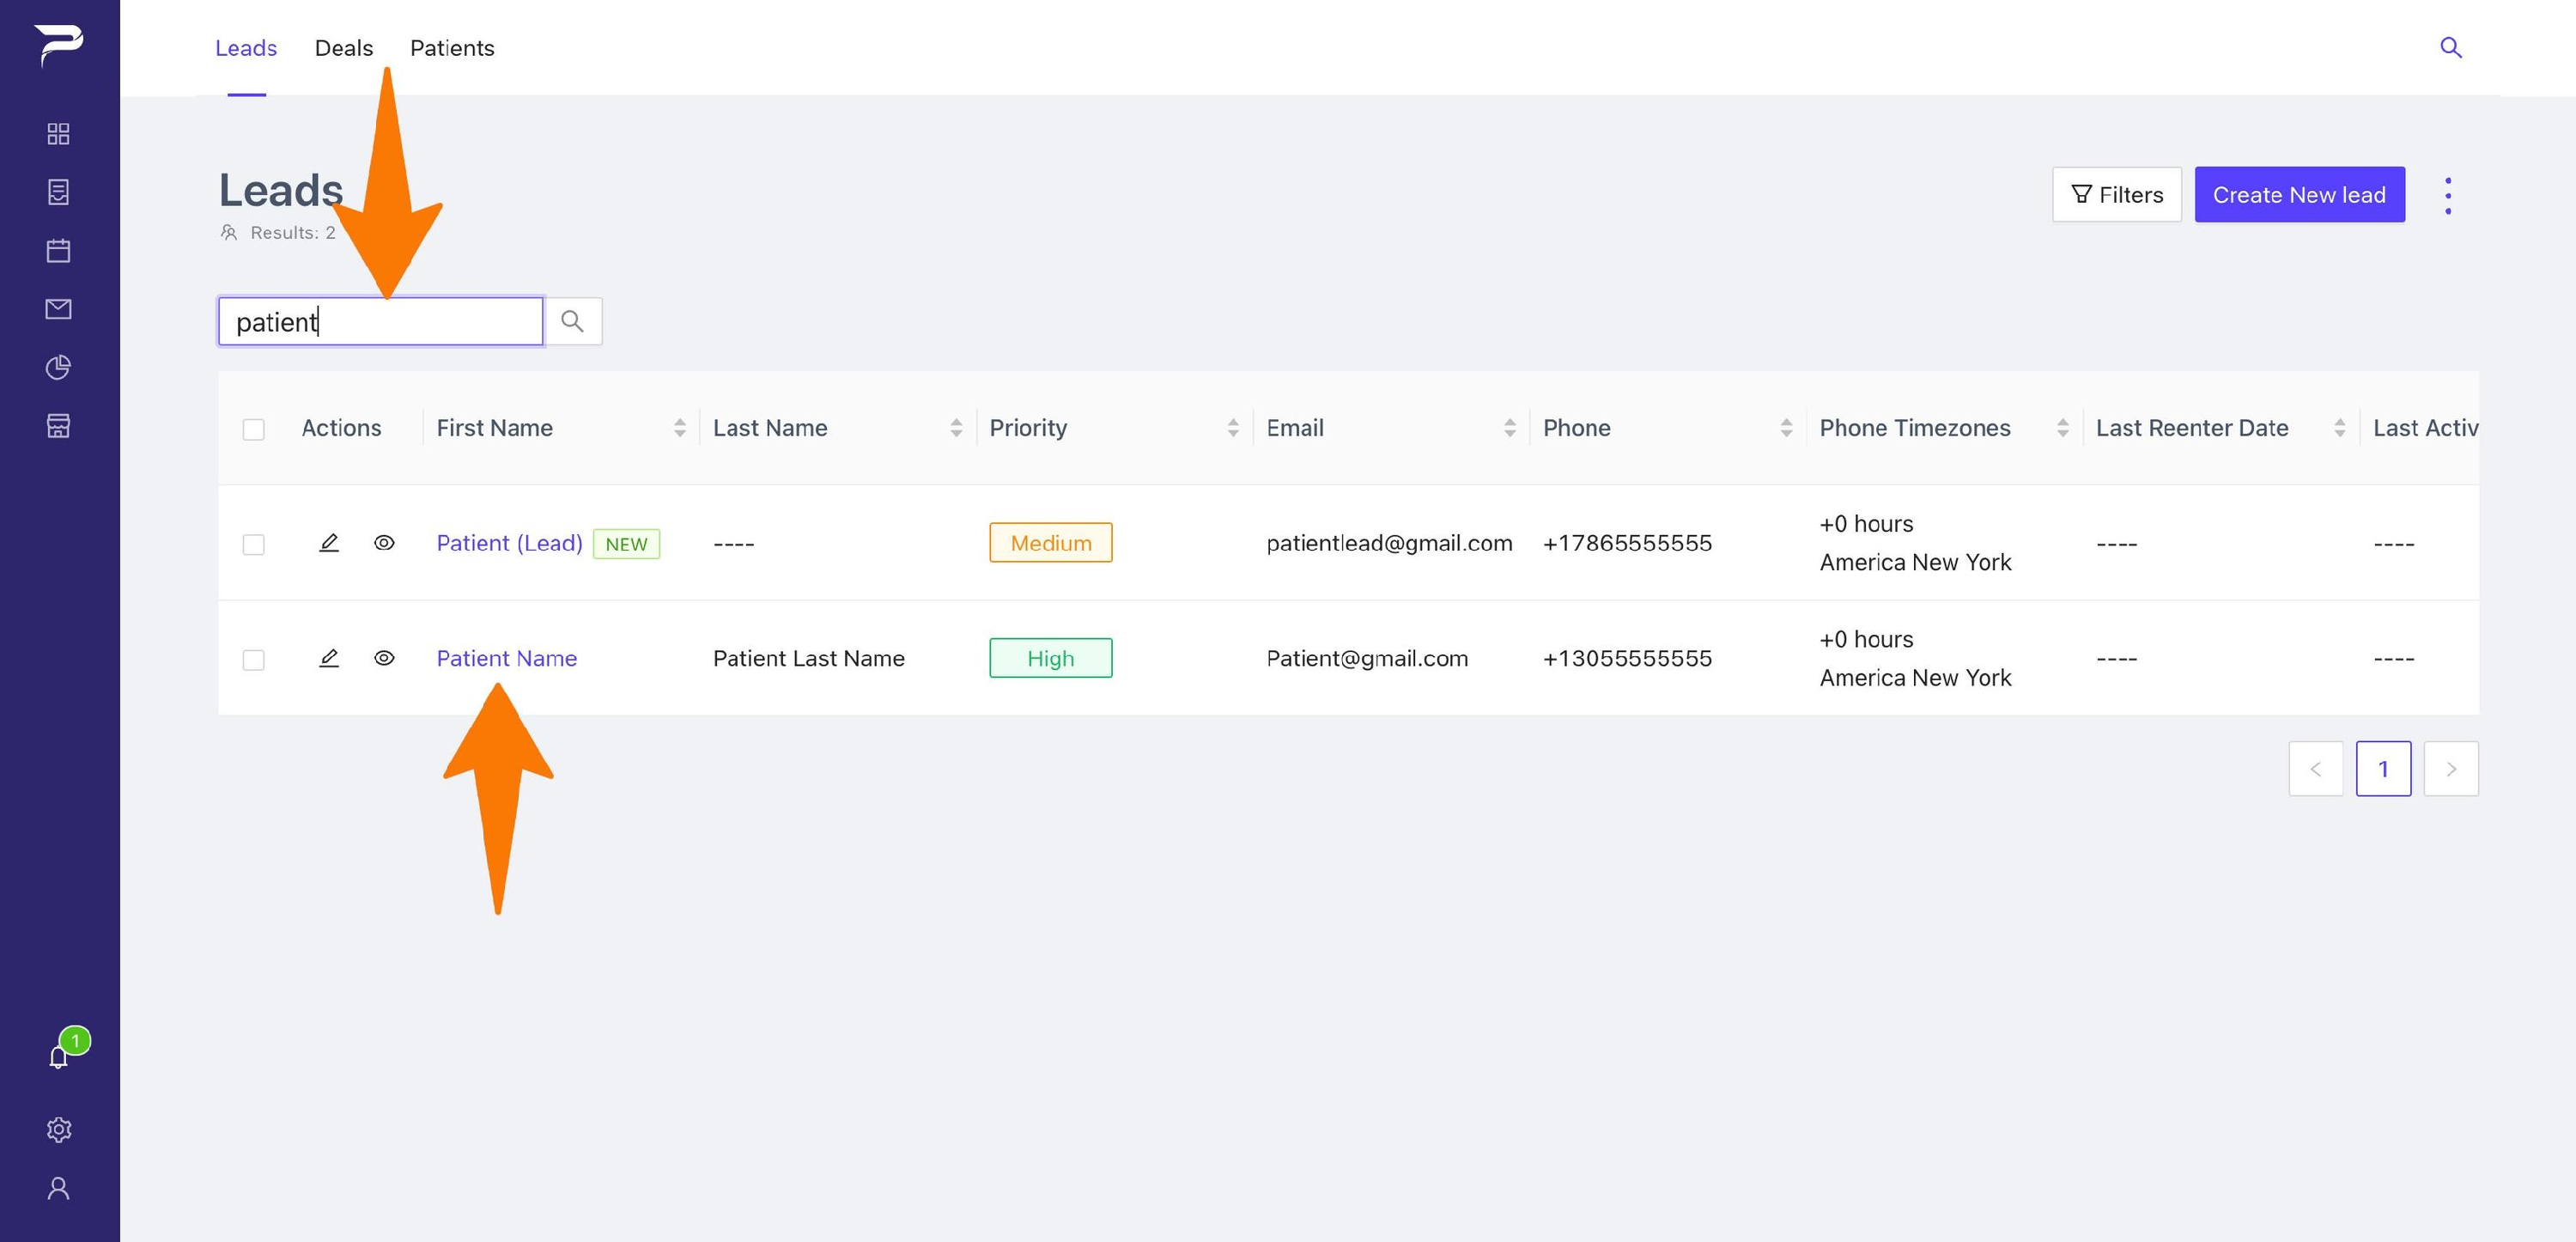Click the leads search input field
Screen dimensions: 2576x1242
click(381, 321)
